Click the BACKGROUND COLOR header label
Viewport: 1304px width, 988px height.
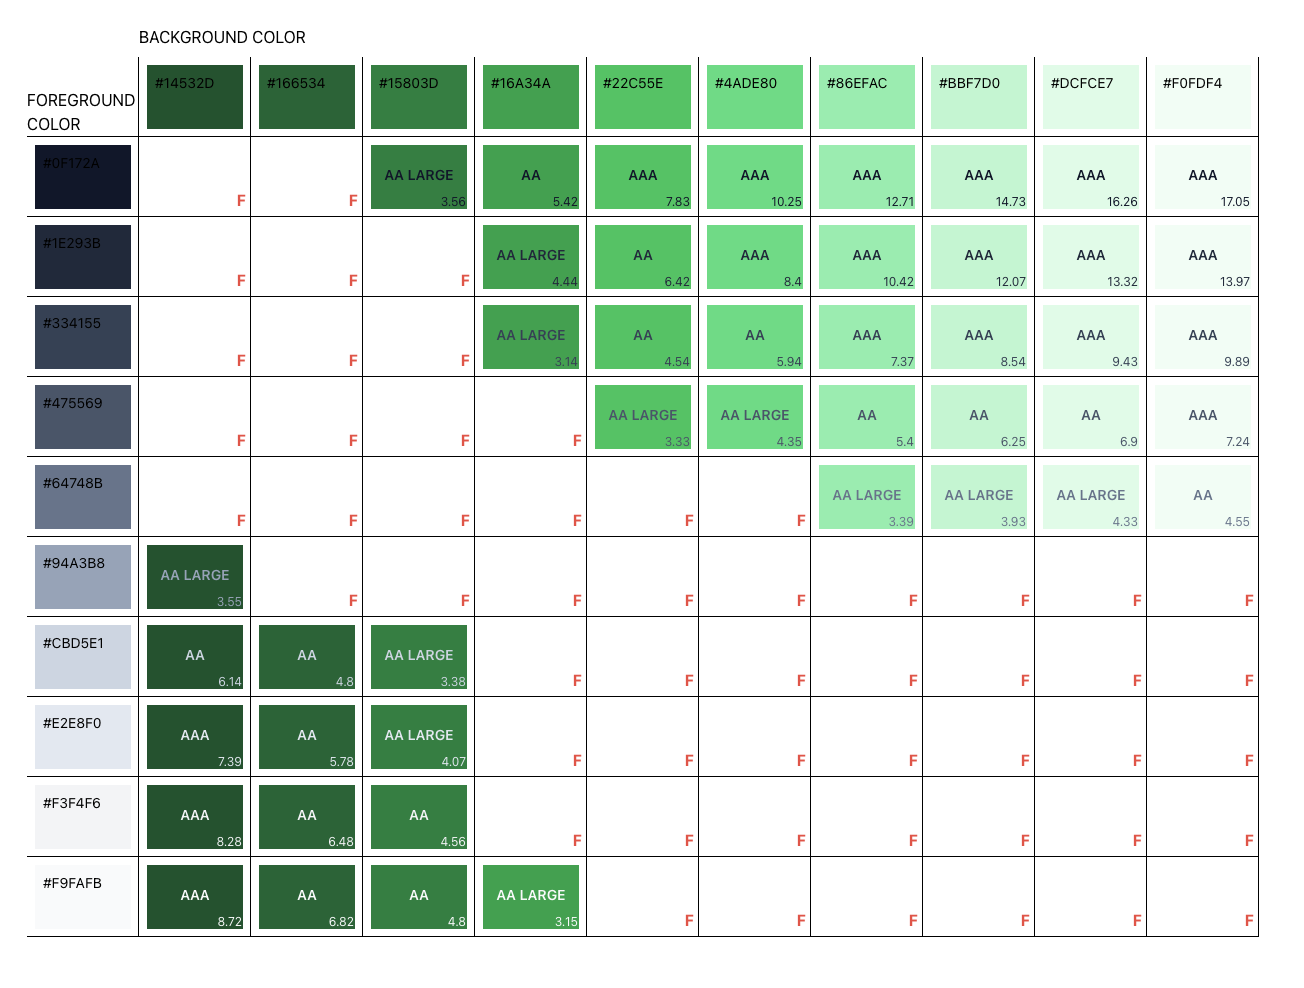coord(222,37)
